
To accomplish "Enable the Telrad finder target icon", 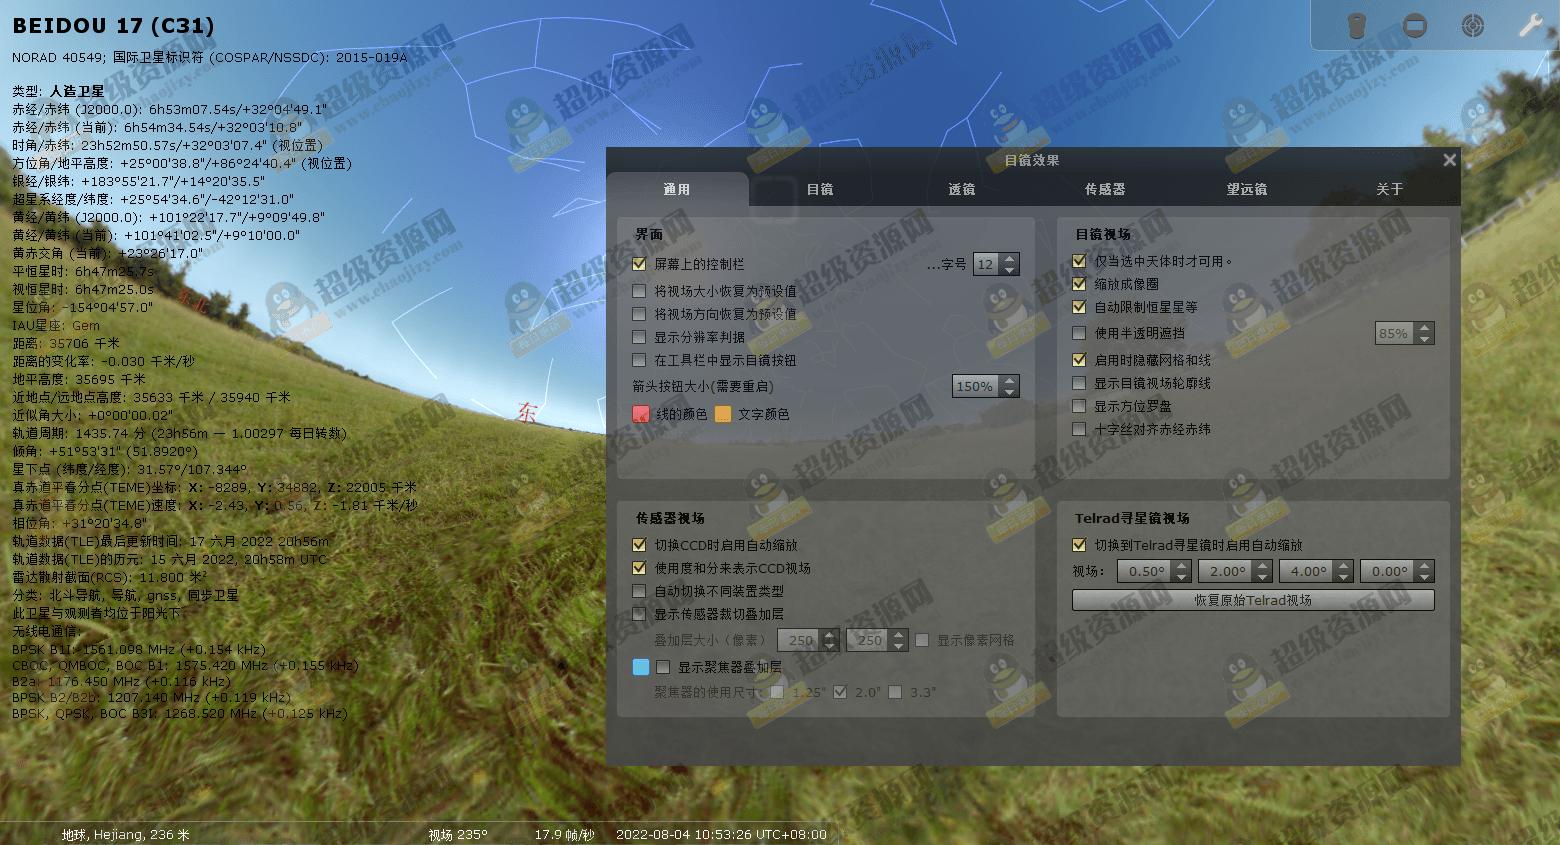I will [1472, 25].
